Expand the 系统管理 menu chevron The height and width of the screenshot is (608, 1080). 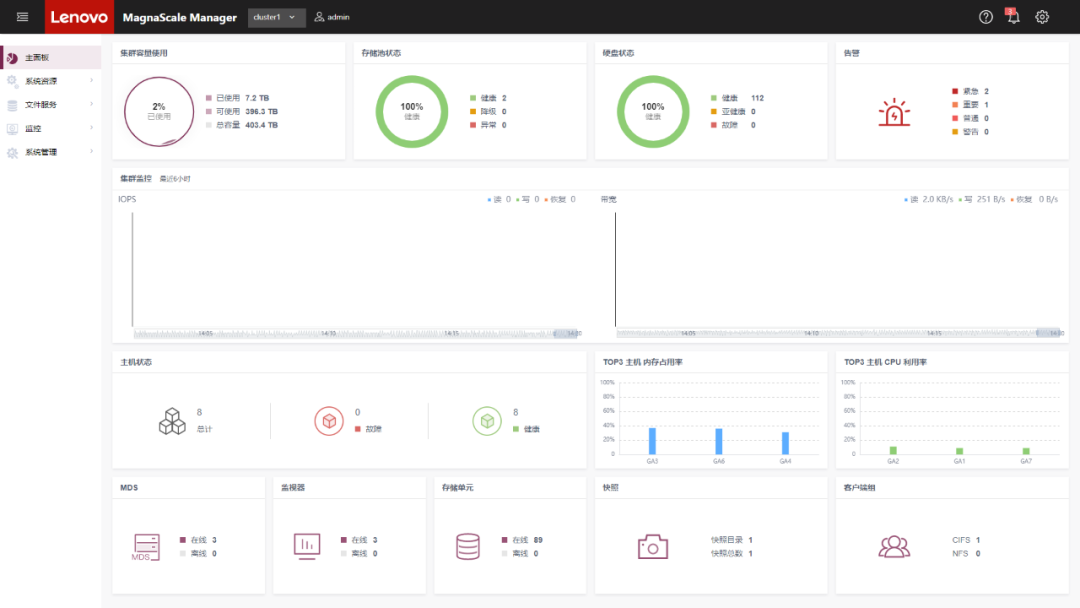tap(92, 151)
